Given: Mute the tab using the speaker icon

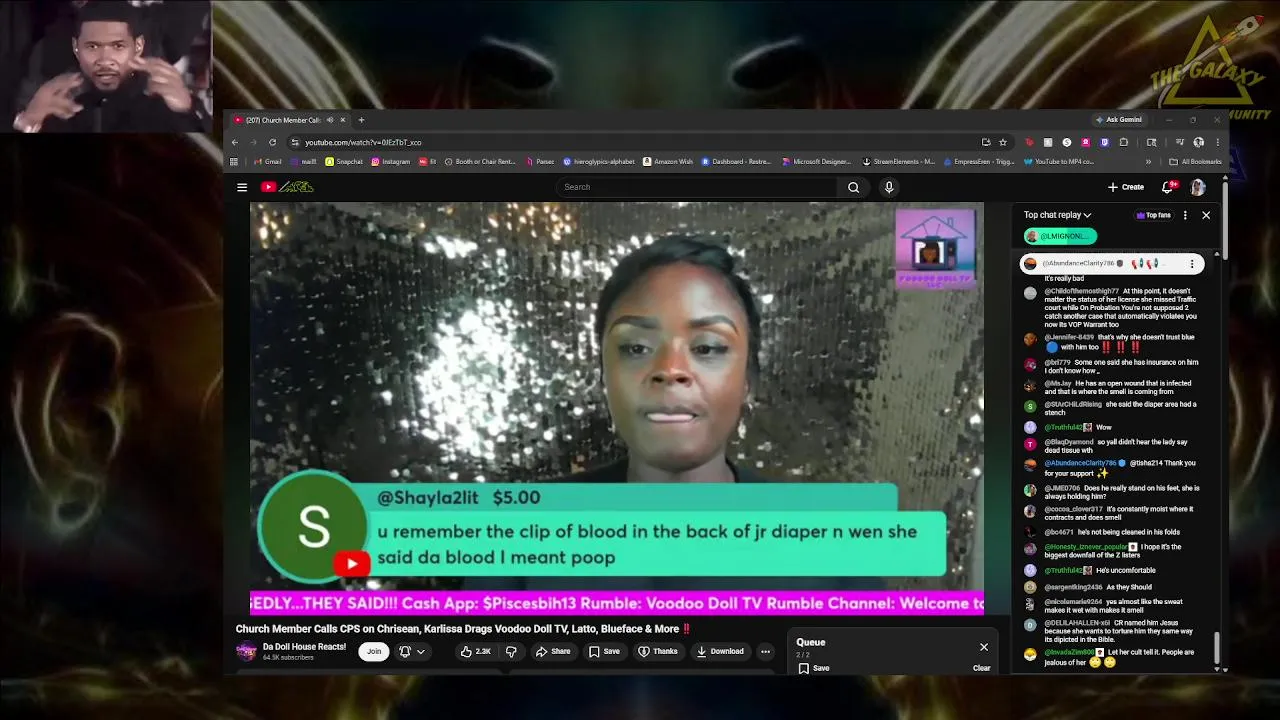Looking at the screenshot, I should [330, 120].
